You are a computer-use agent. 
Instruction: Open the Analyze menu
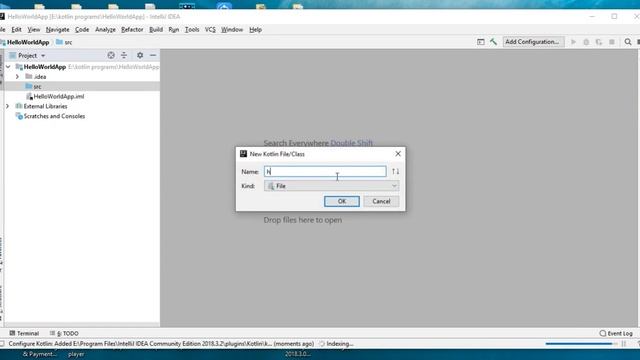(x=105, y=29)
